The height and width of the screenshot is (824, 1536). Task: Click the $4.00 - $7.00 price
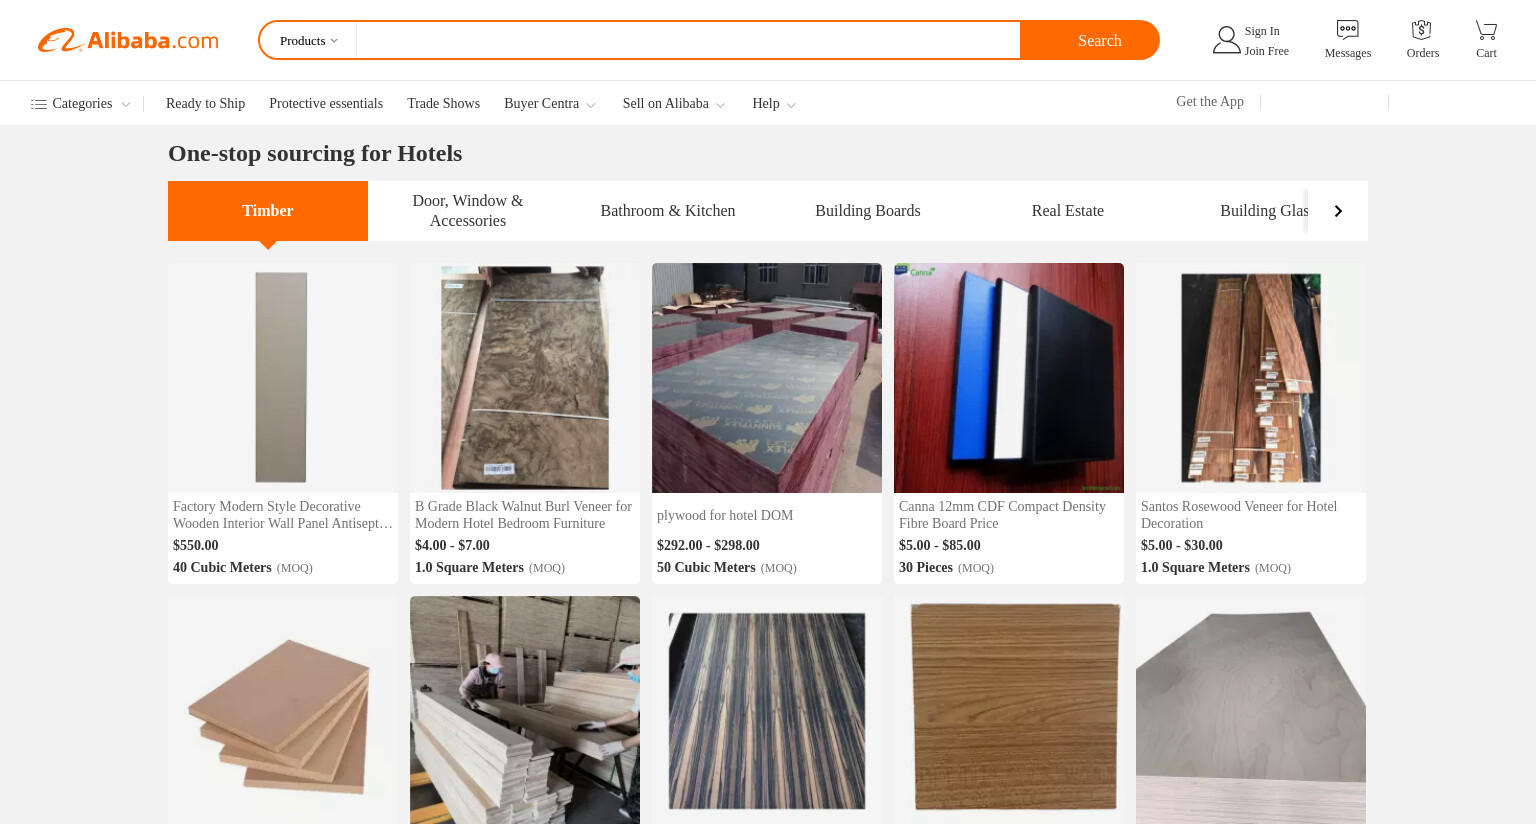coord(452,546)
